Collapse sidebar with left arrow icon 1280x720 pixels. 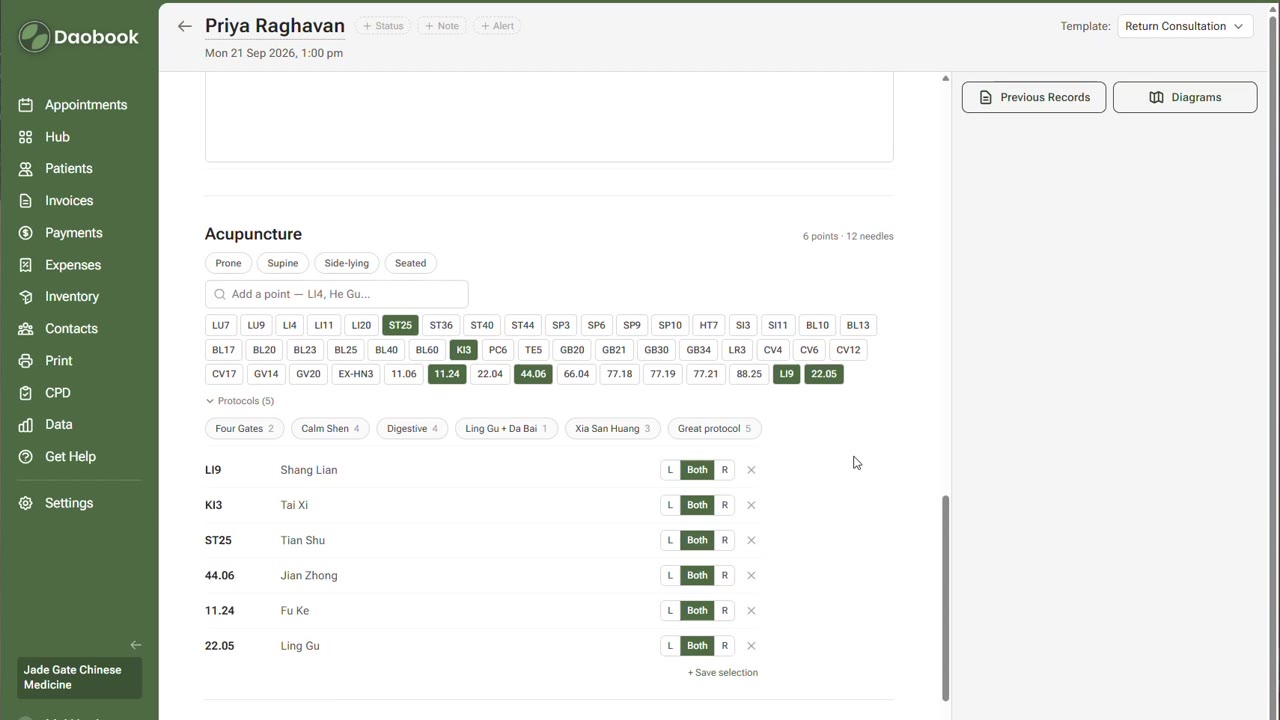coord(136,645)
